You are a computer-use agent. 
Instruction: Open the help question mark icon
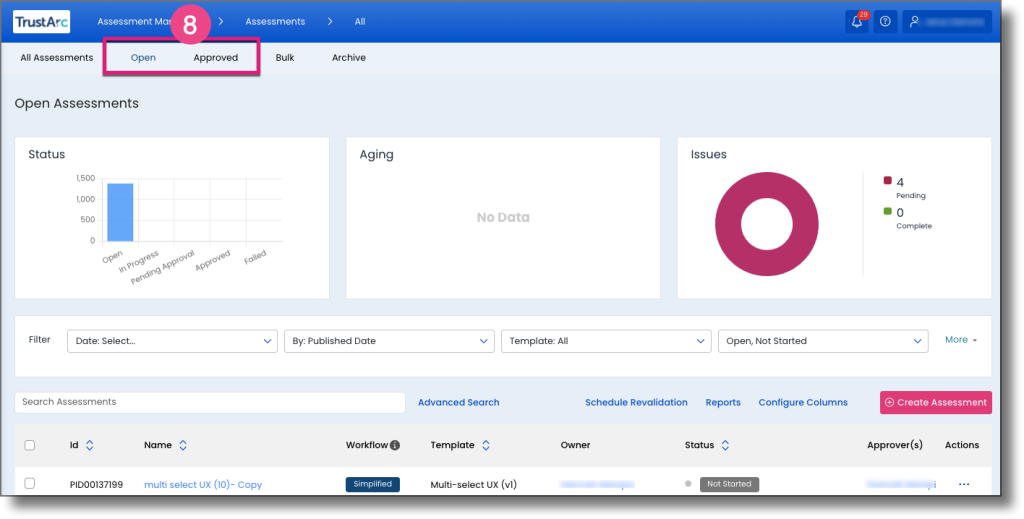pos(885,22)
